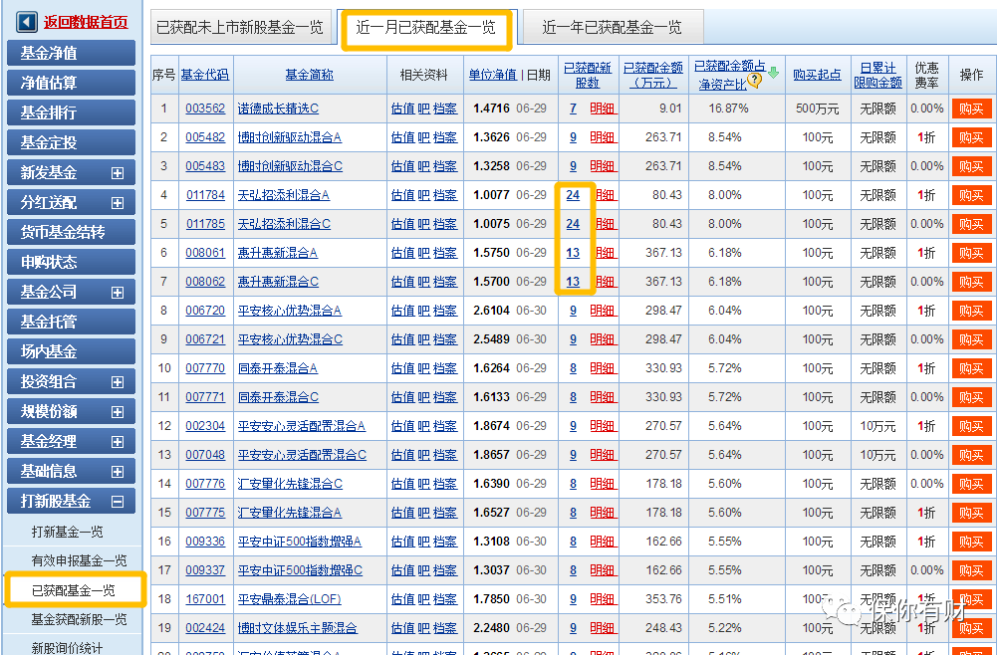
Task: Open 基金托管 sidebar item
Action: [x=71, y=322]
